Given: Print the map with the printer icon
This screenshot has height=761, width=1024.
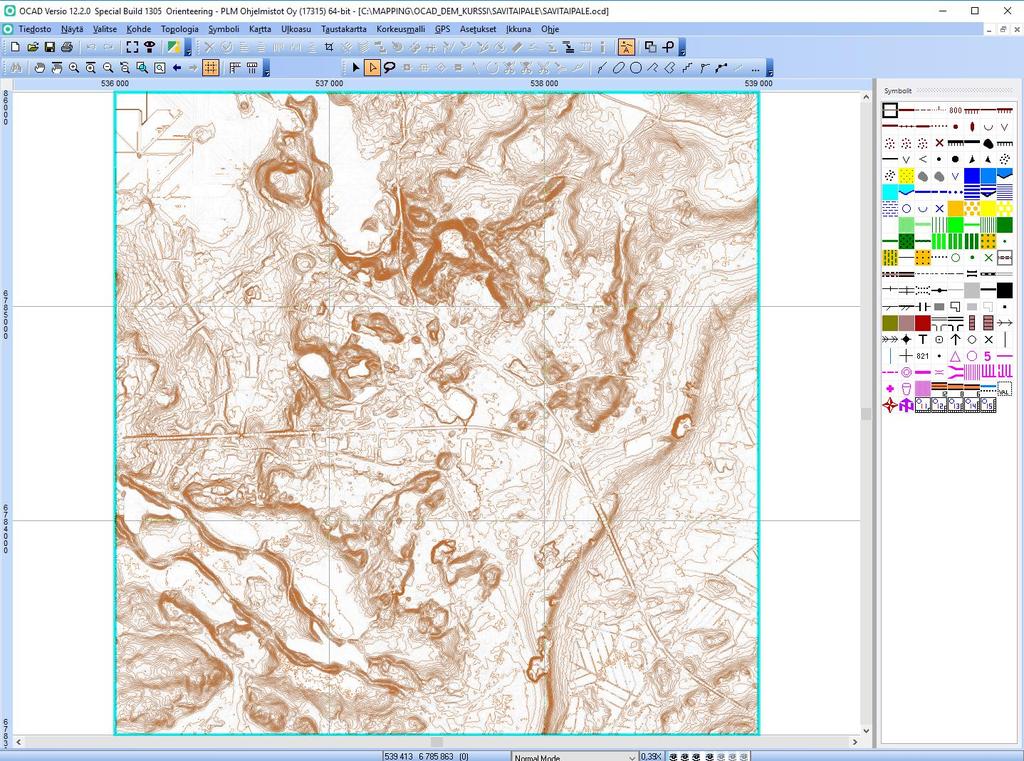Looking at the screenshot, I should pyautogui.click(x=66, y=47).
